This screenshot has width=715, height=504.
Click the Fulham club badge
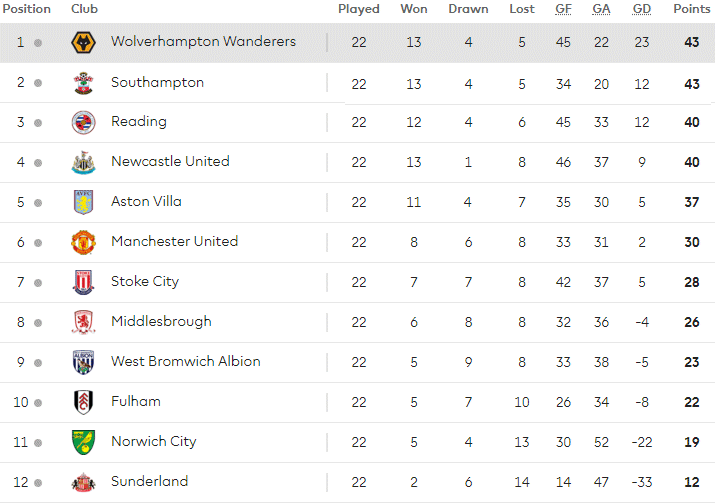coord(83,402)
